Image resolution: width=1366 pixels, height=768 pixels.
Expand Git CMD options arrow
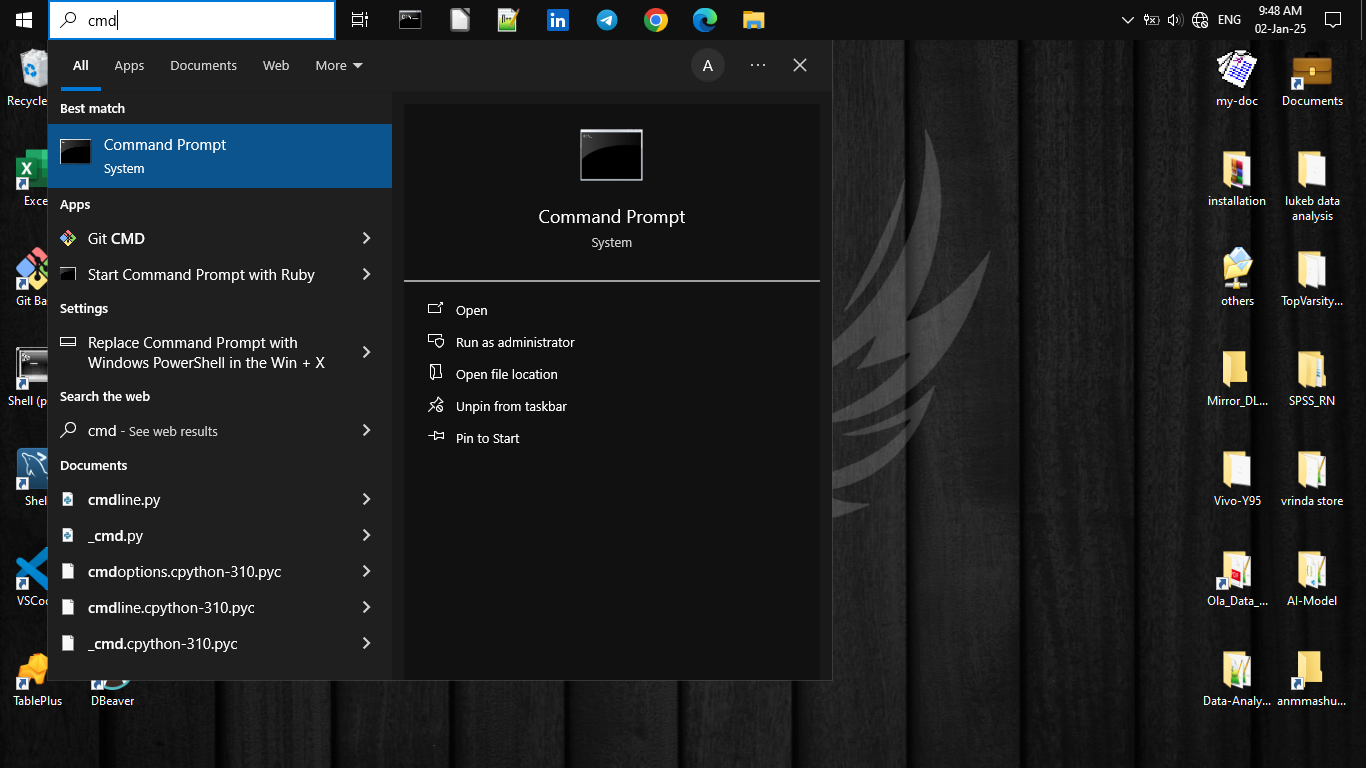point(366,238)
